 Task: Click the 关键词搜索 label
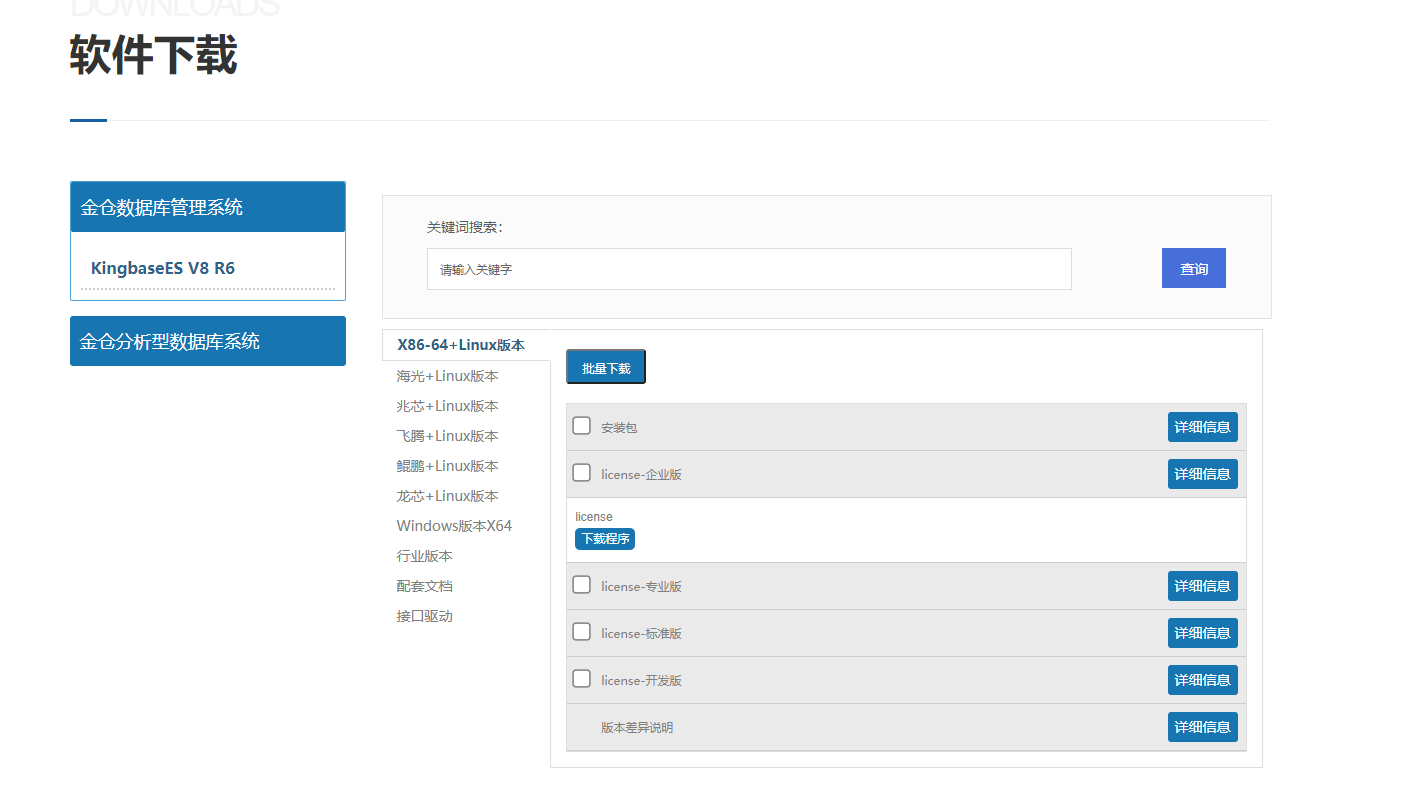click(465, 227)
